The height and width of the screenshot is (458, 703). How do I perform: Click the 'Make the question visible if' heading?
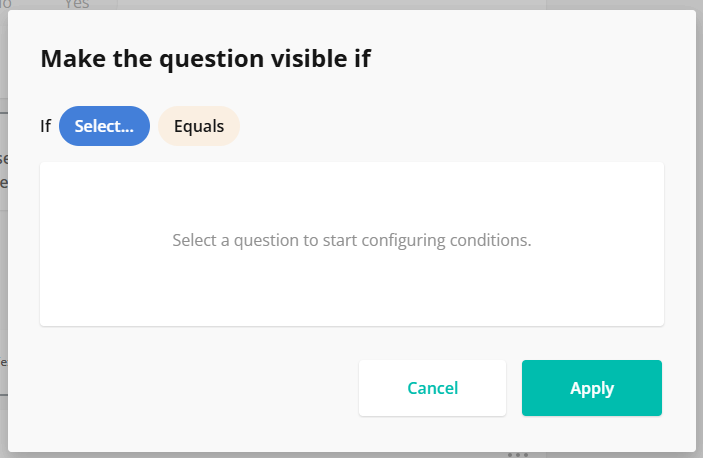[205, 59]
